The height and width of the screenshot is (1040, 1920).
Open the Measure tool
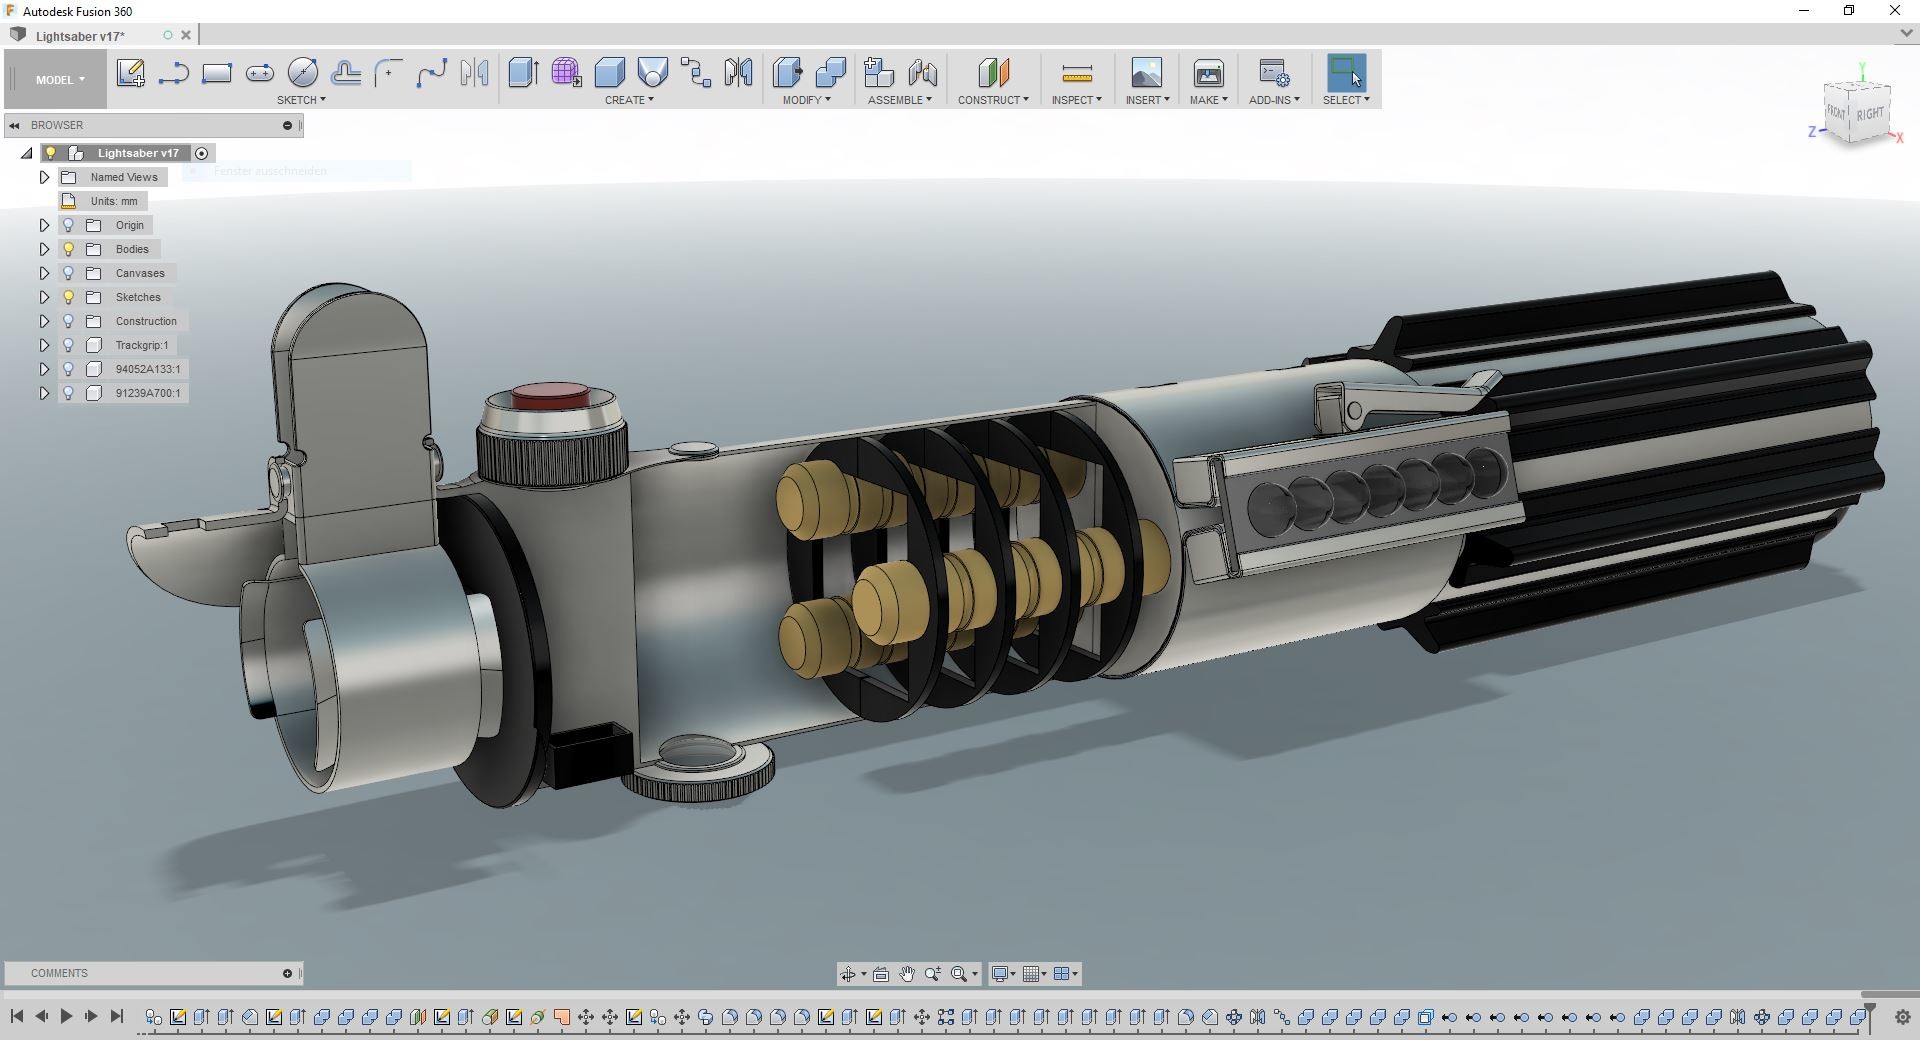click(1077, 73)
